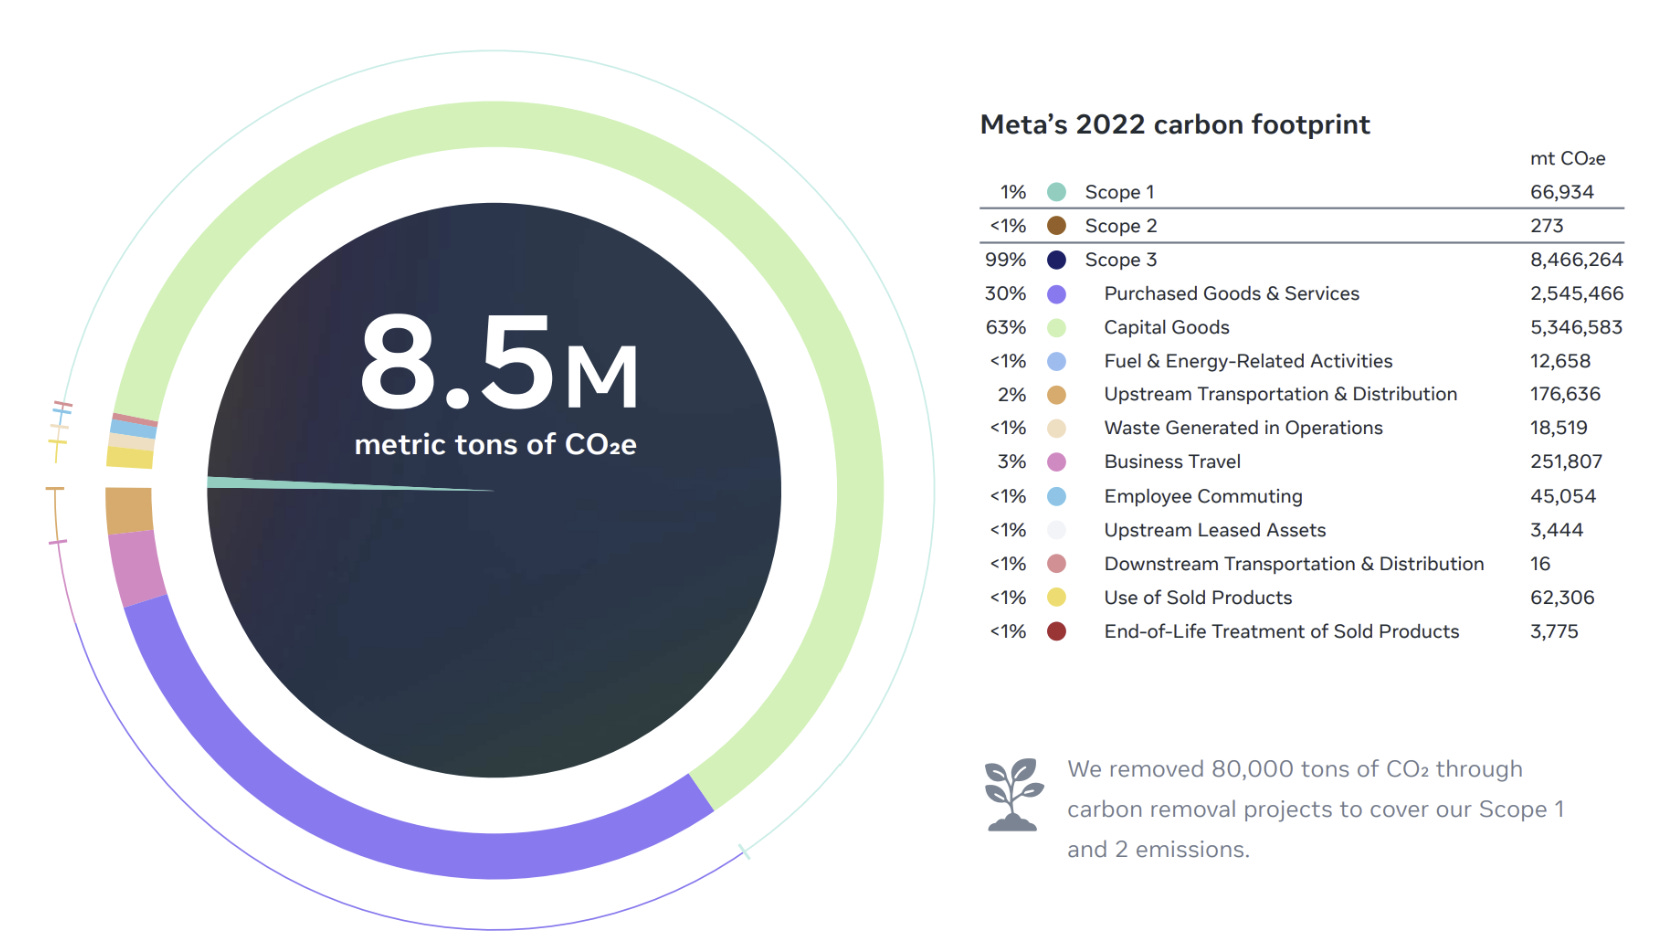Click the value 8,466,264

point(1577,260)
